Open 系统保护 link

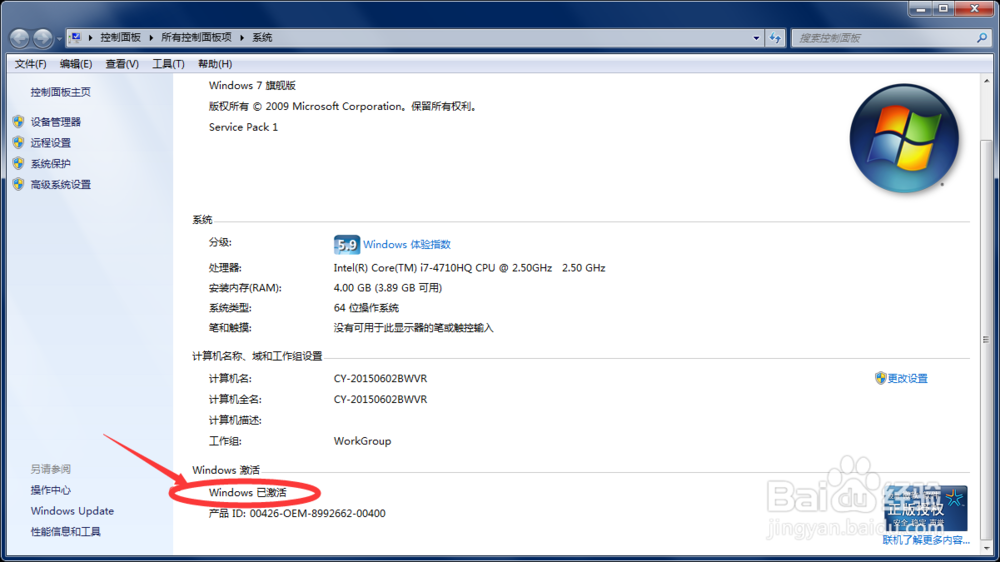50,164
